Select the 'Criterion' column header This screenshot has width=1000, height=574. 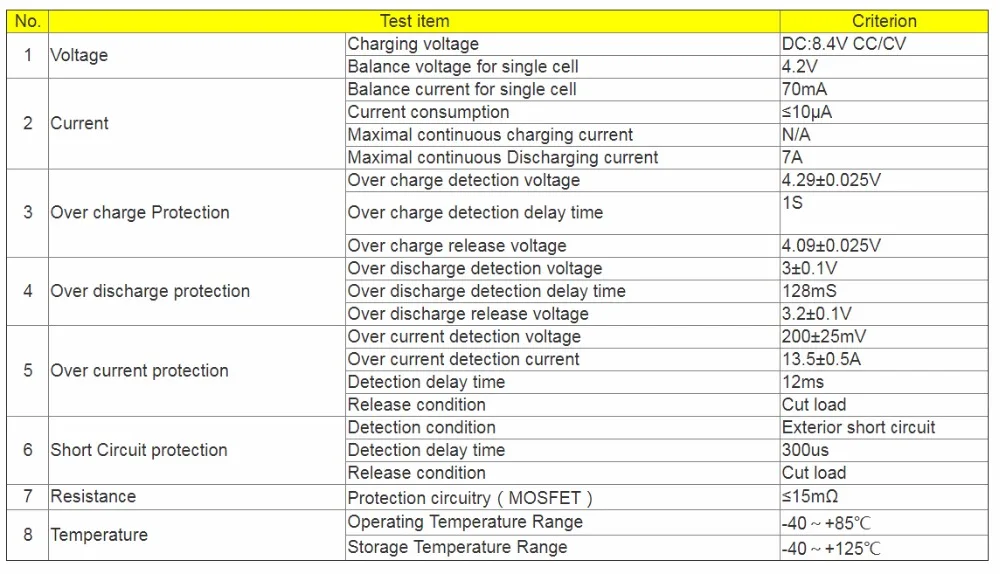tap(884, 21)
